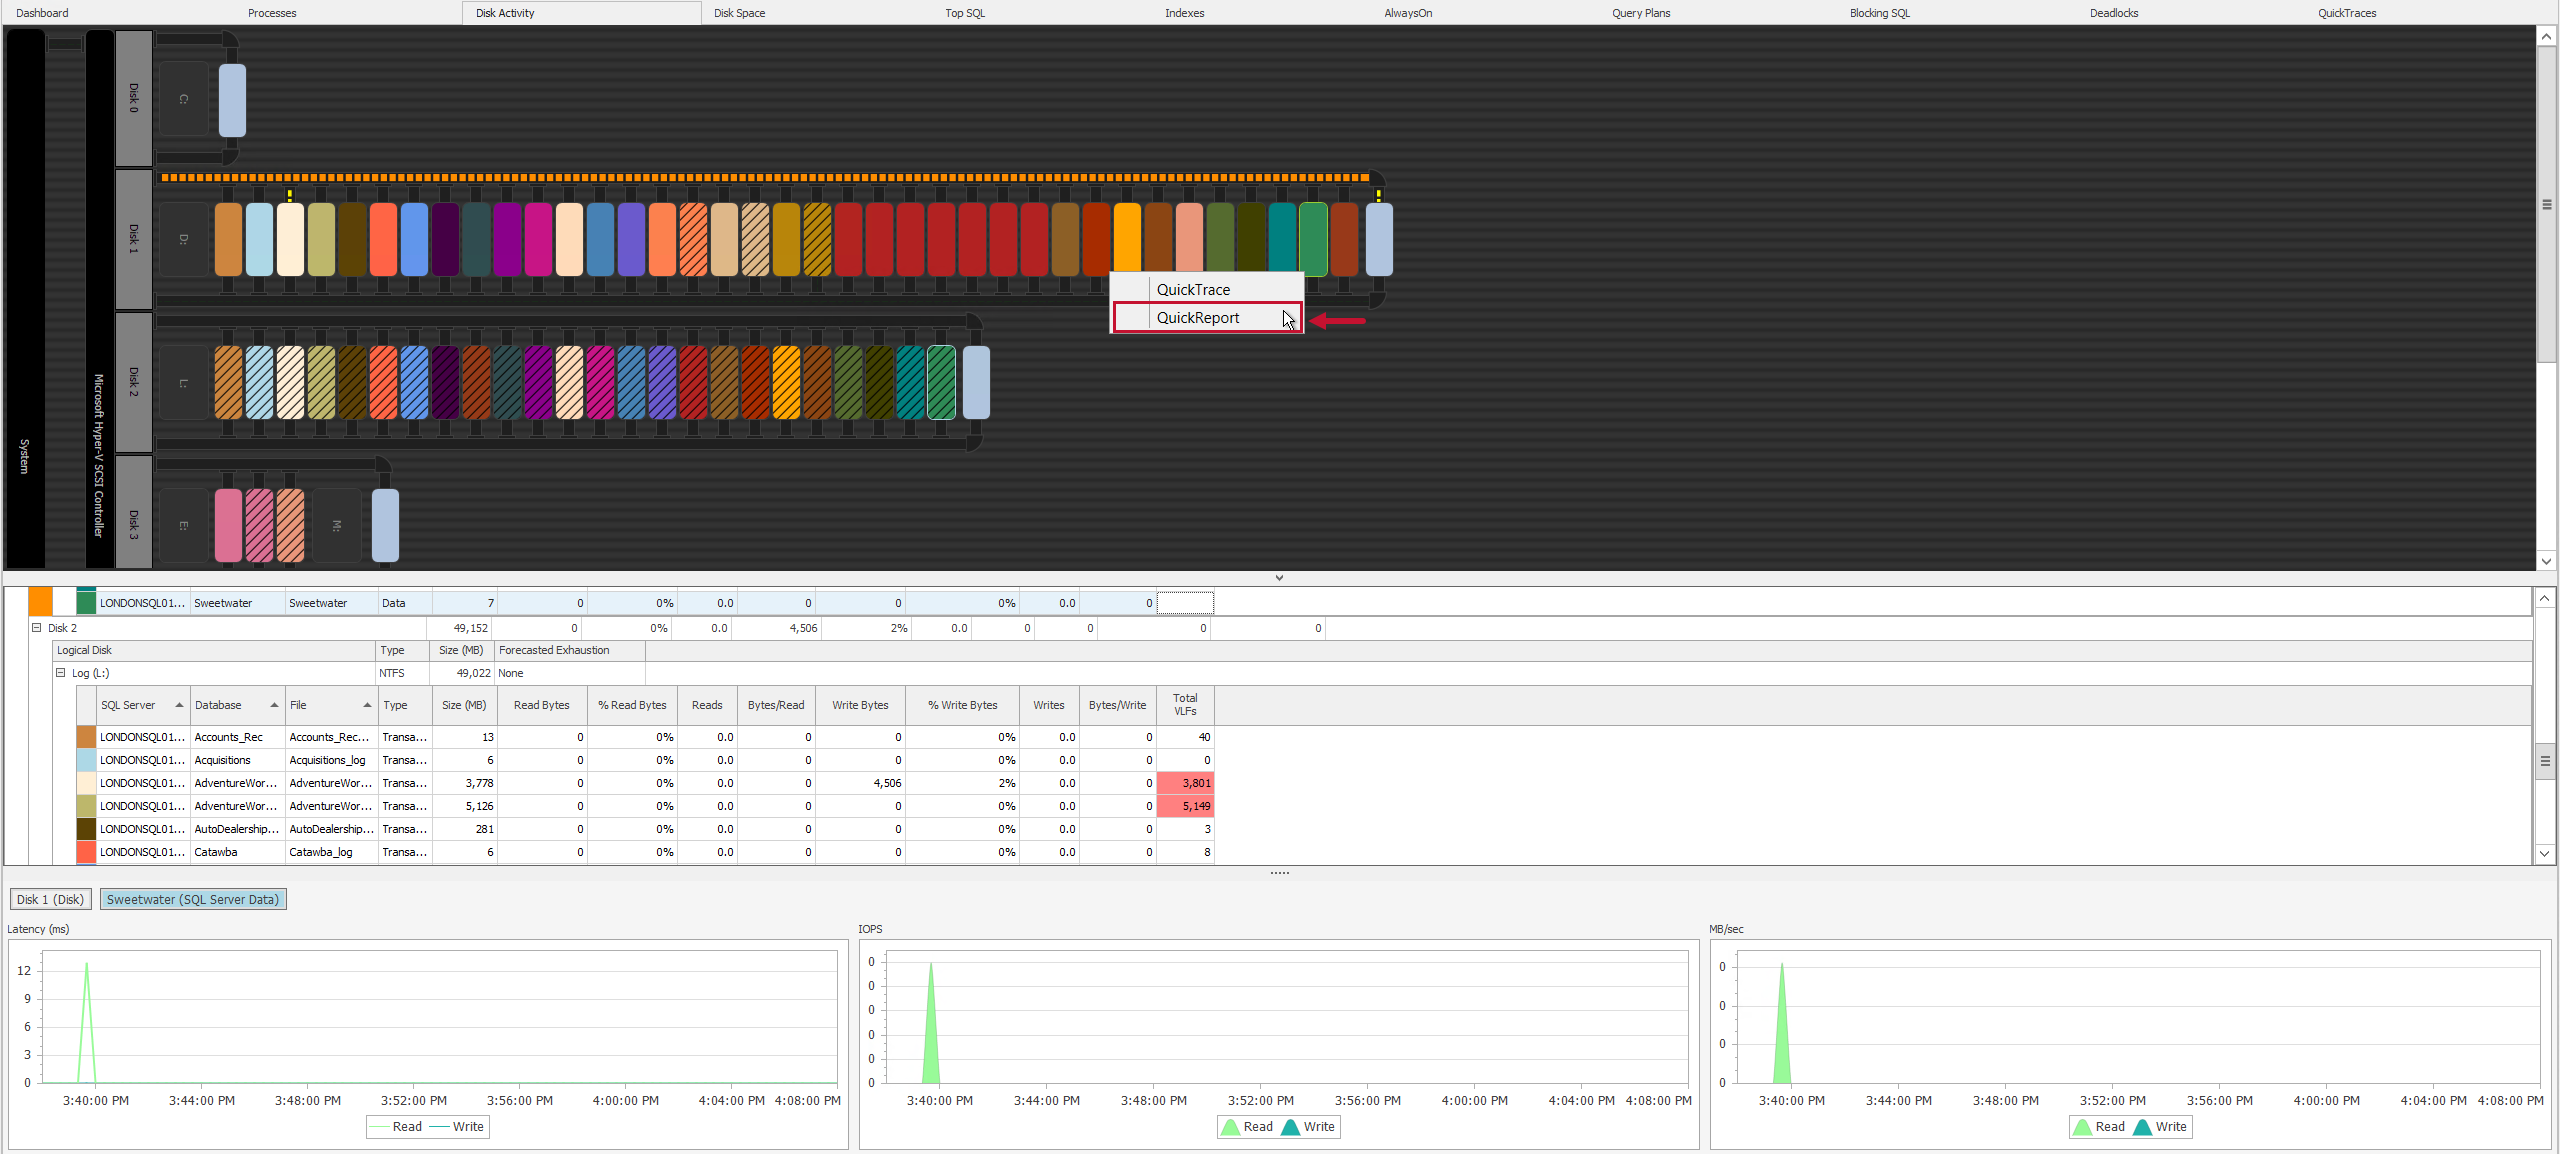
Task: Choose QuickTrace from the context menu
Action: [1193, 289]
